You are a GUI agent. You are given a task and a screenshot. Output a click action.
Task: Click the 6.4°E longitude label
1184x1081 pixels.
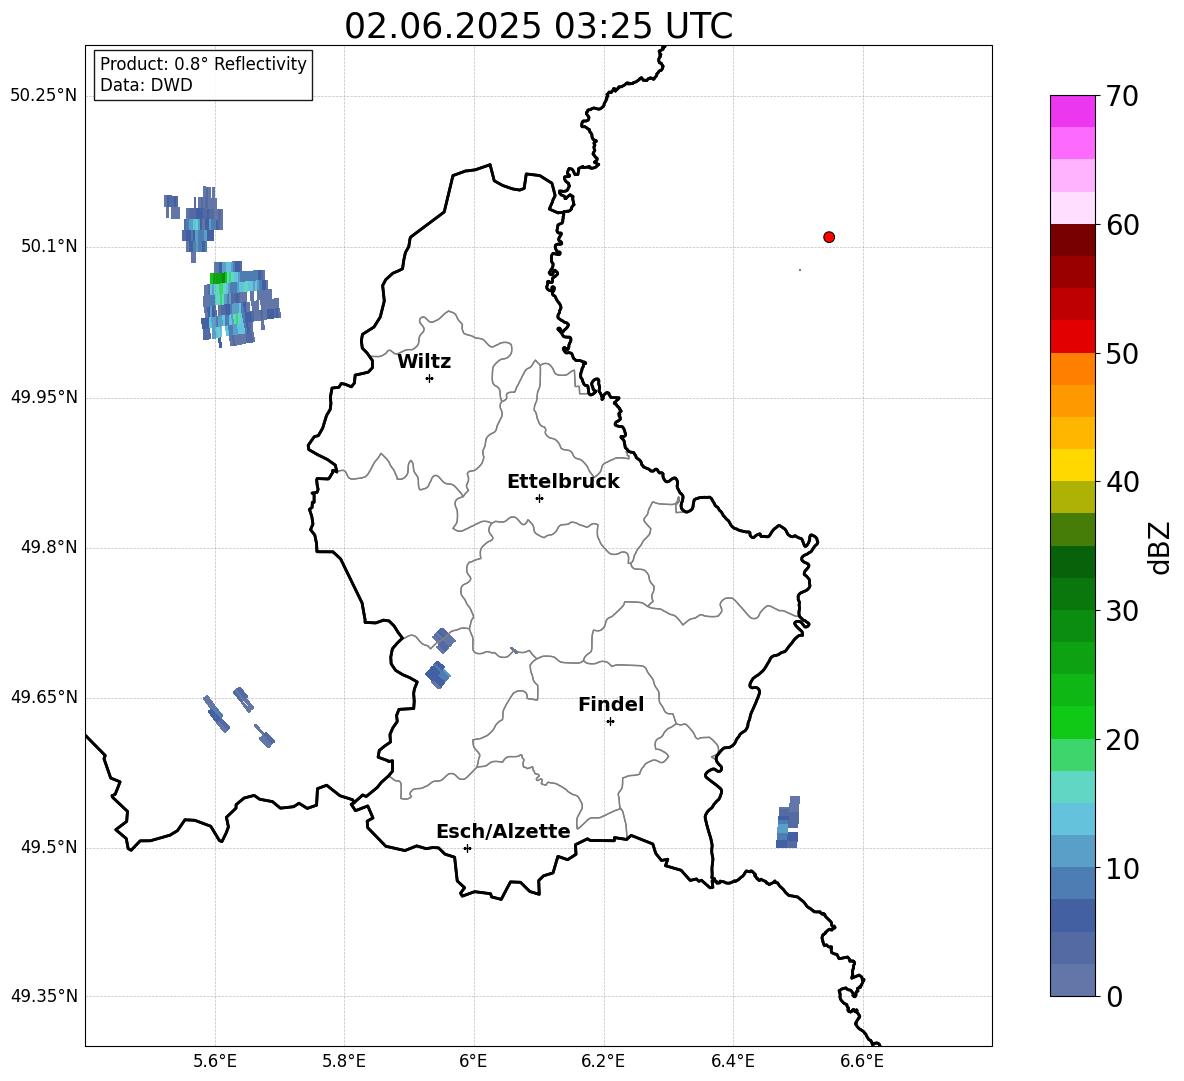tap(732, 1062)
